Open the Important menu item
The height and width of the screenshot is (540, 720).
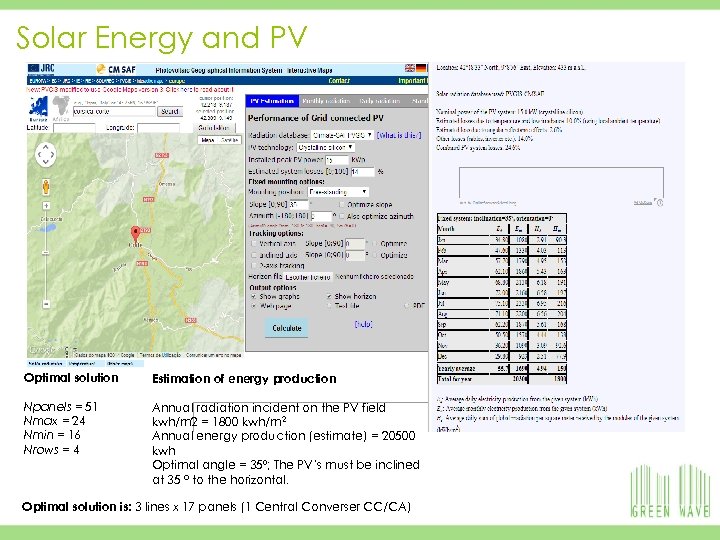pos(412,81)
